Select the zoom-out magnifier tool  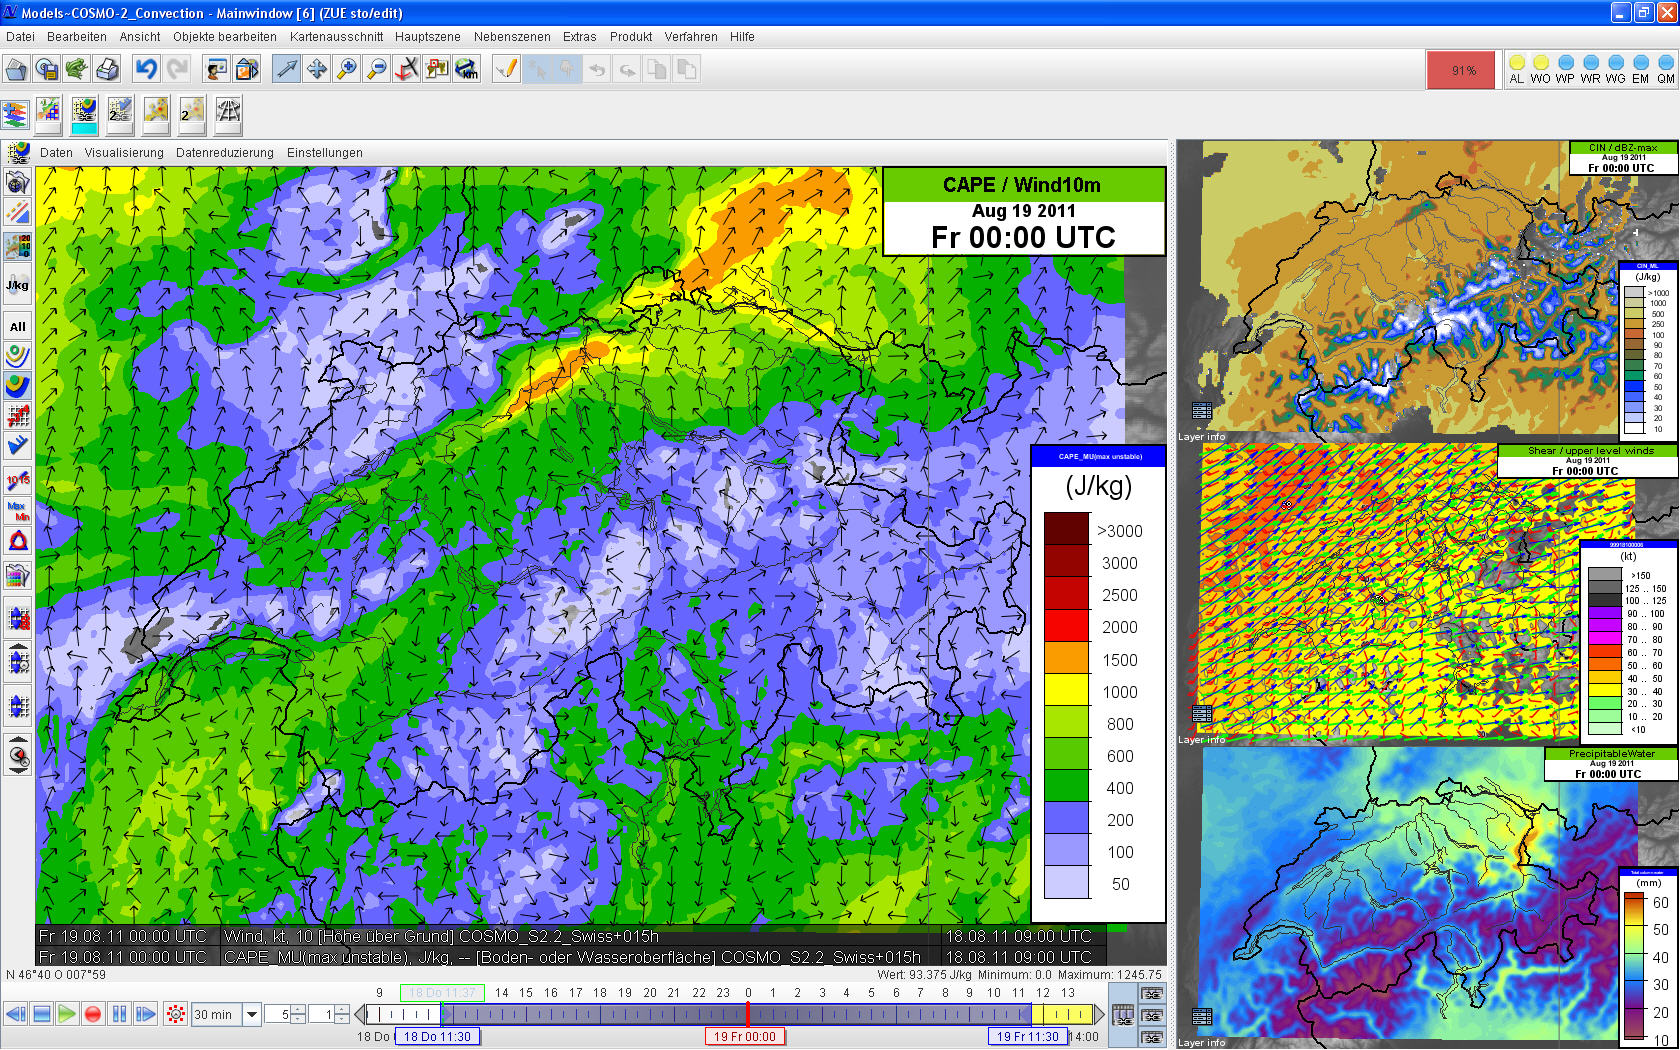pos(377,69)
